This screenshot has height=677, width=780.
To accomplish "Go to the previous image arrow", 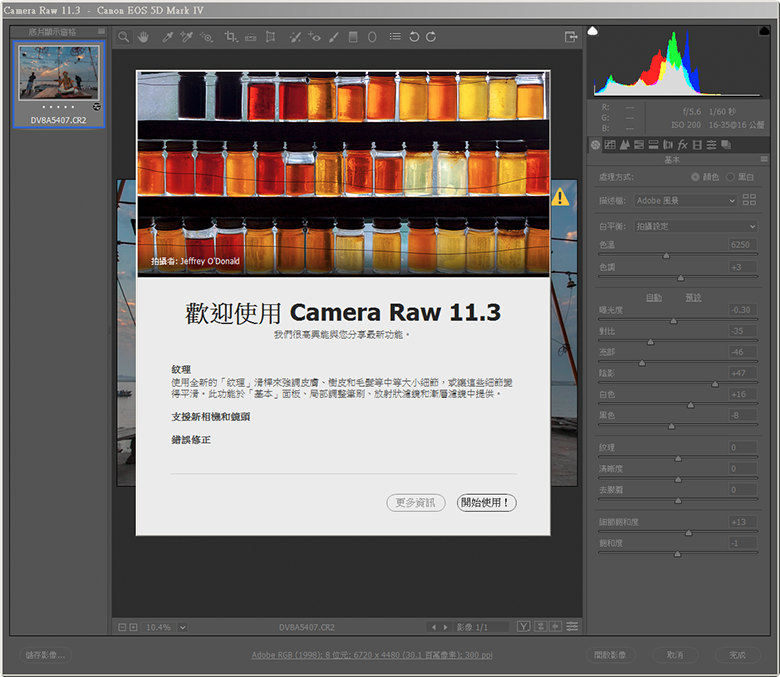I will [434, 627].
